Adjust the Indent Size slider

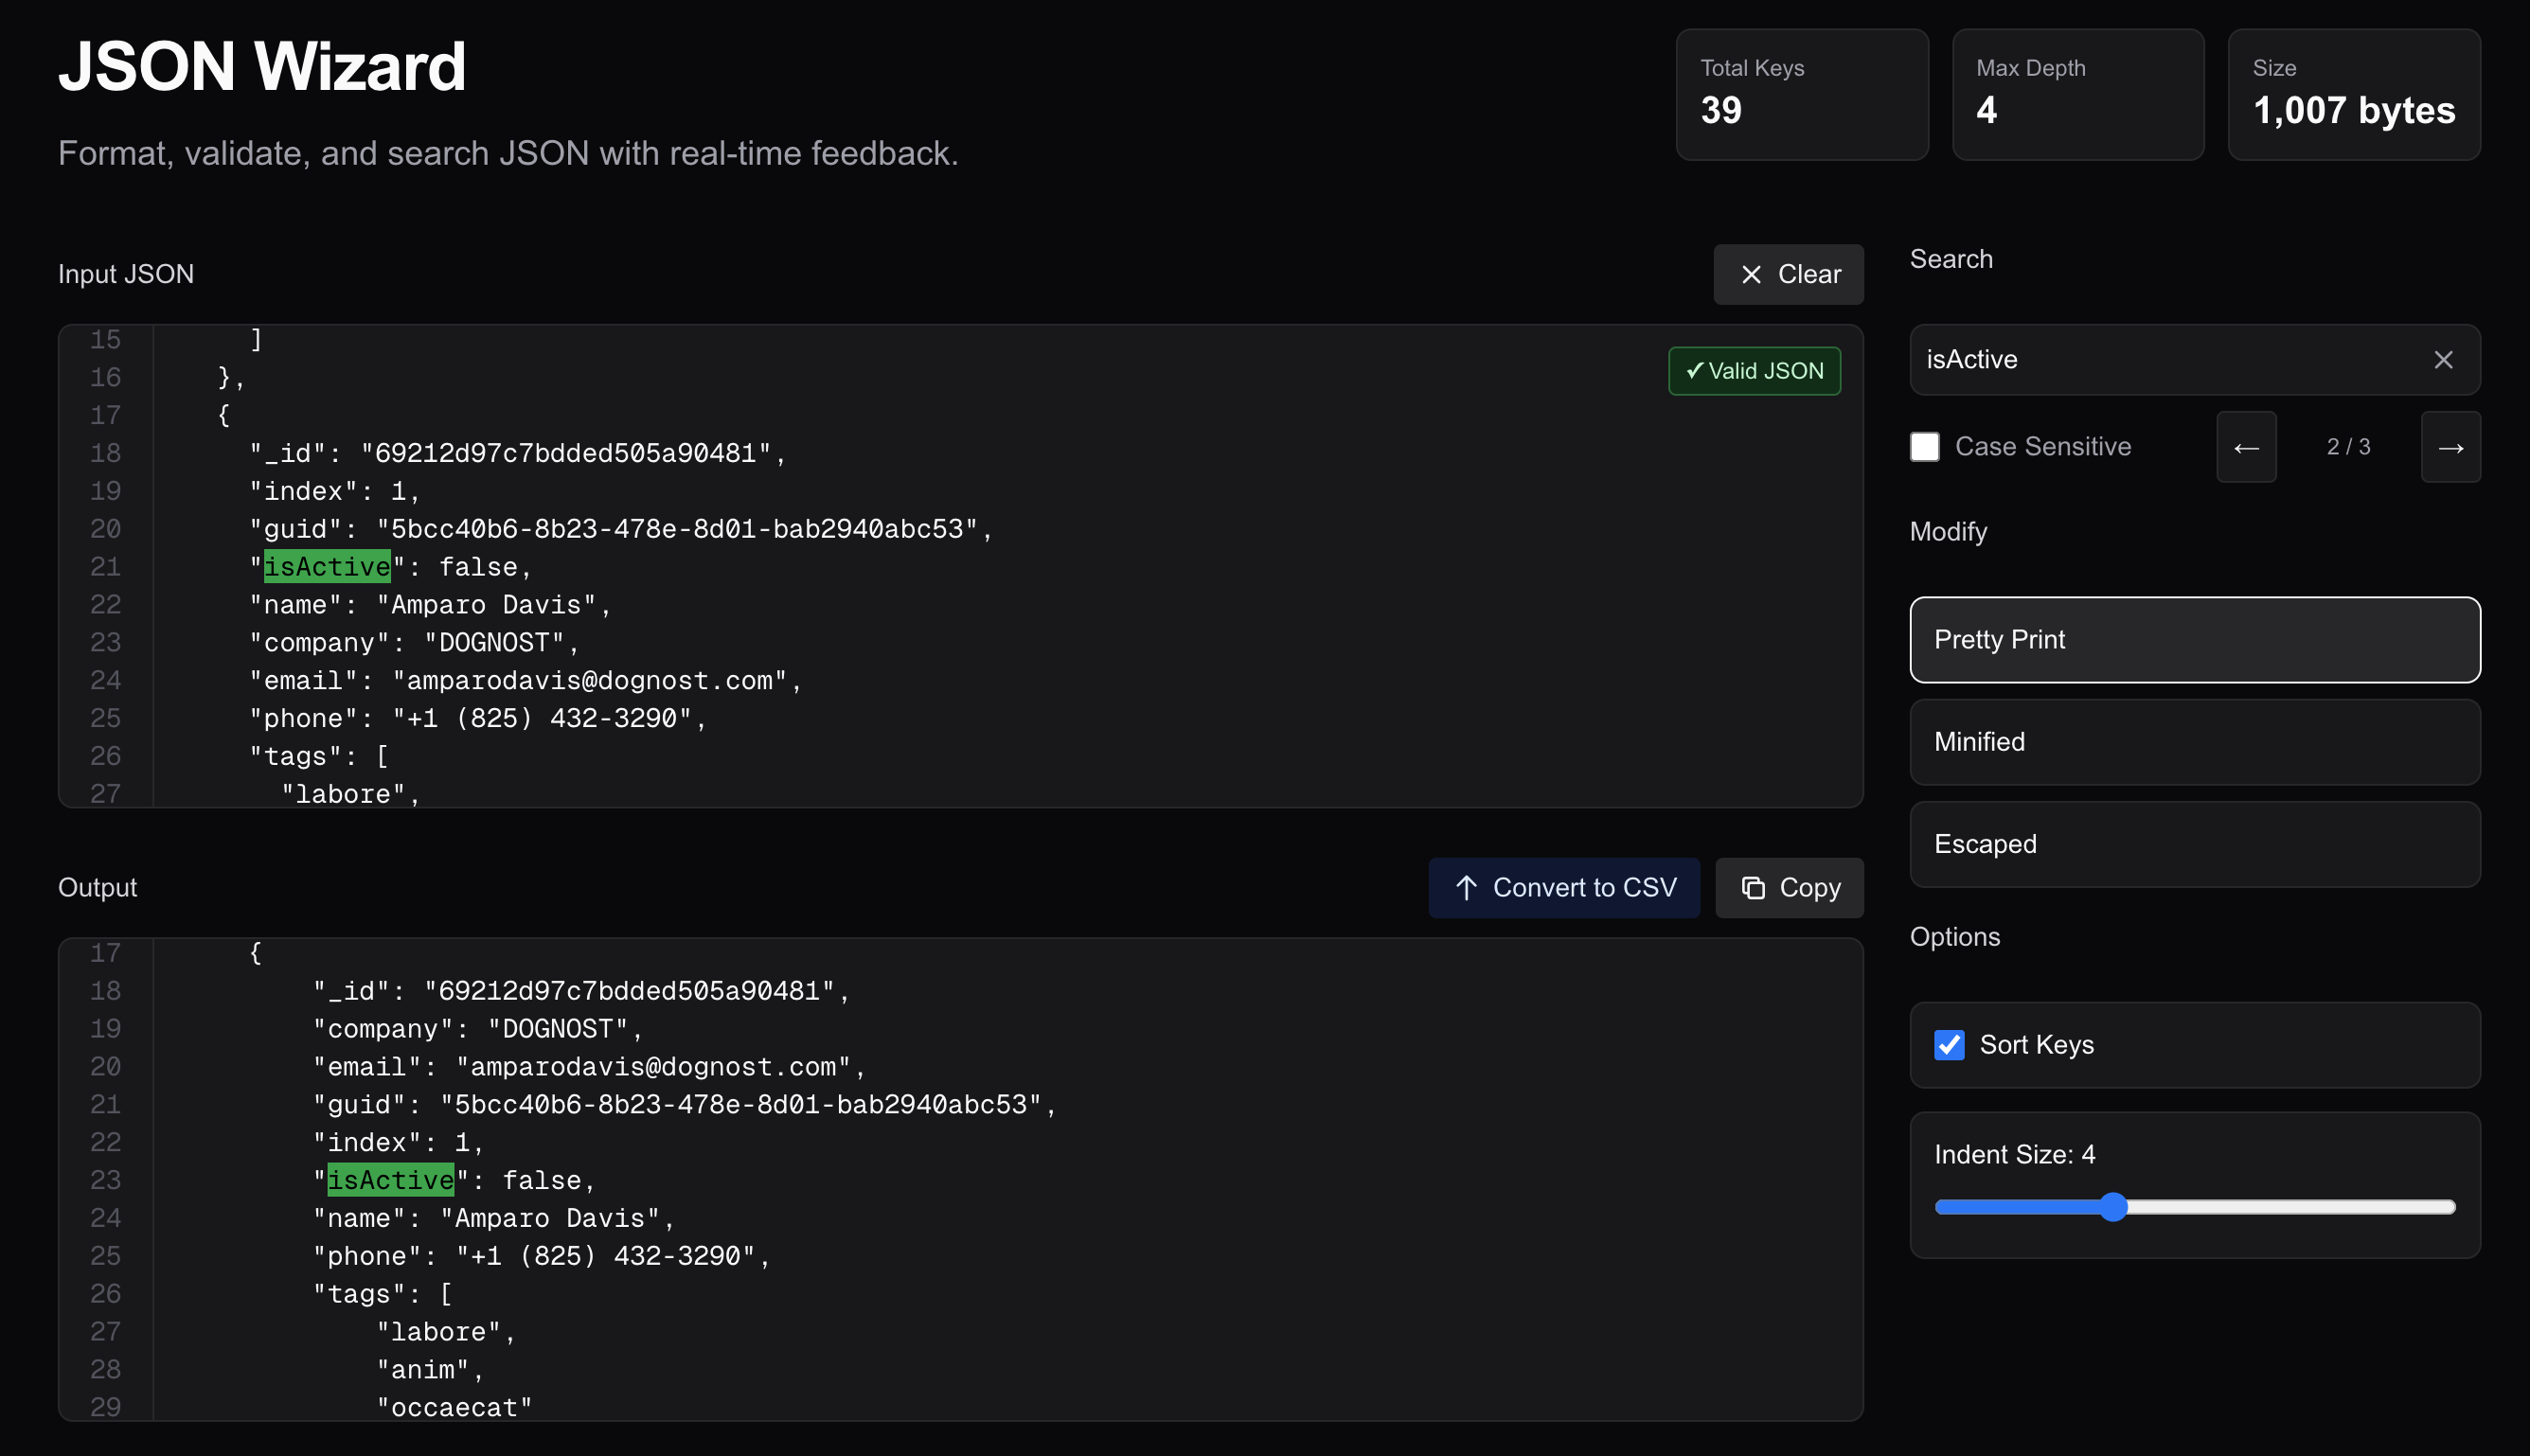[2113, 1207]
